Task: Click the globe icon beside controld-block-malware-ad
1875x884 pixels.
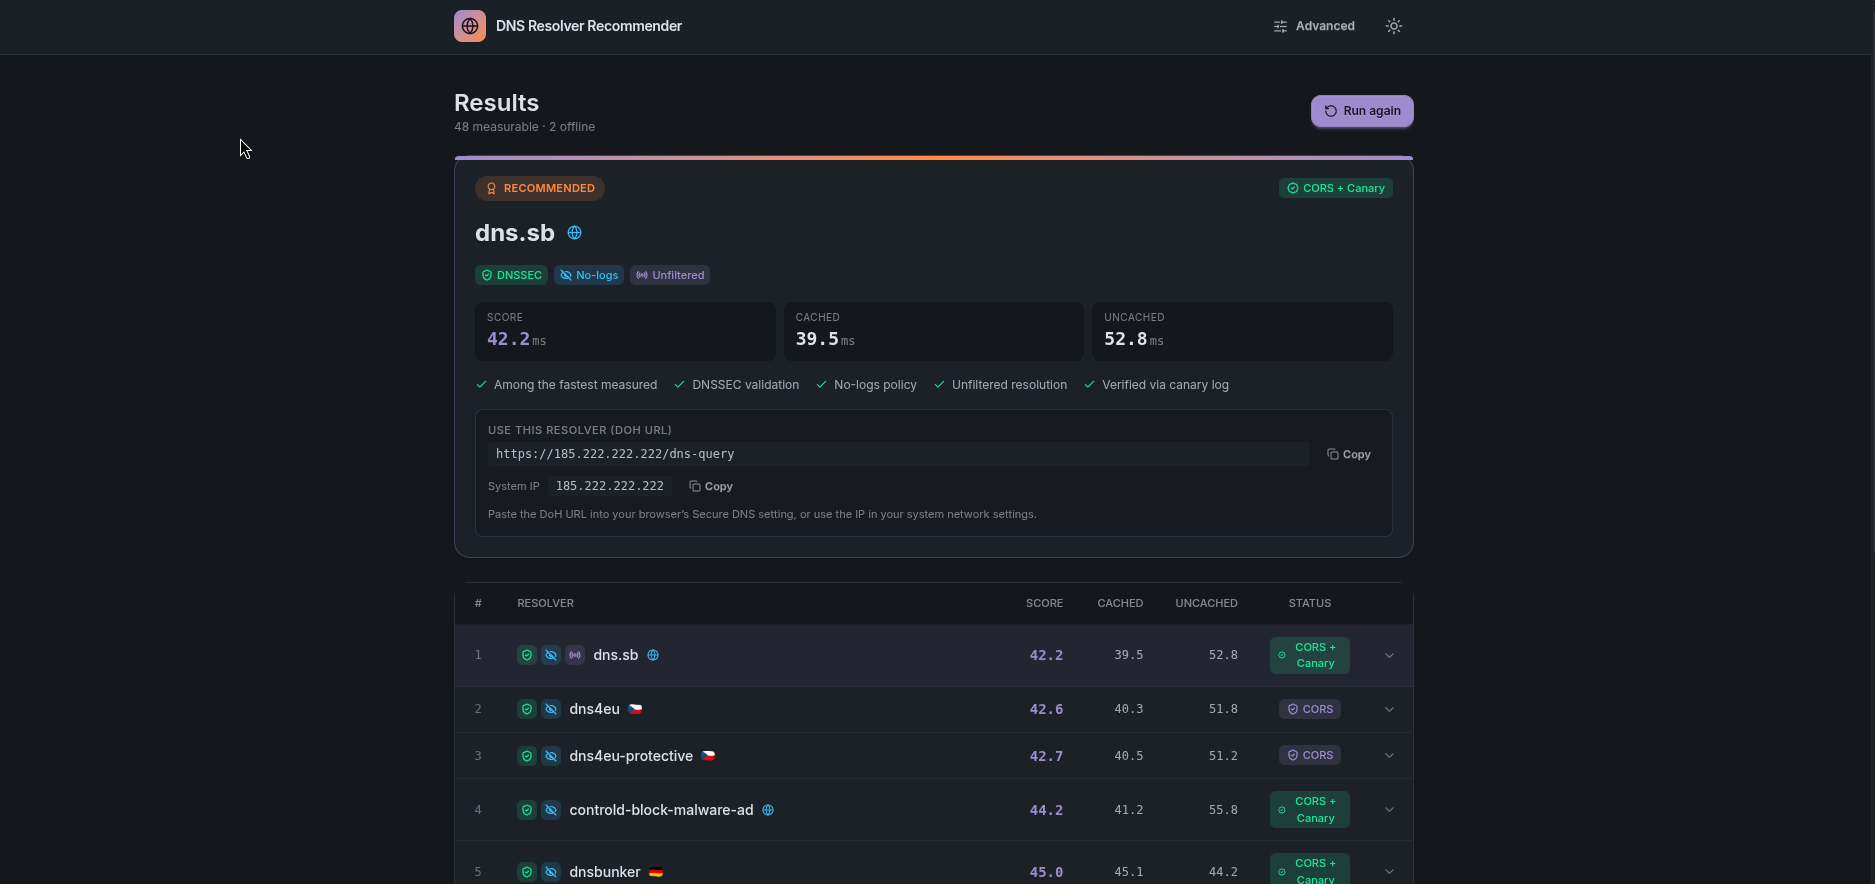Action: click(768, 810)
